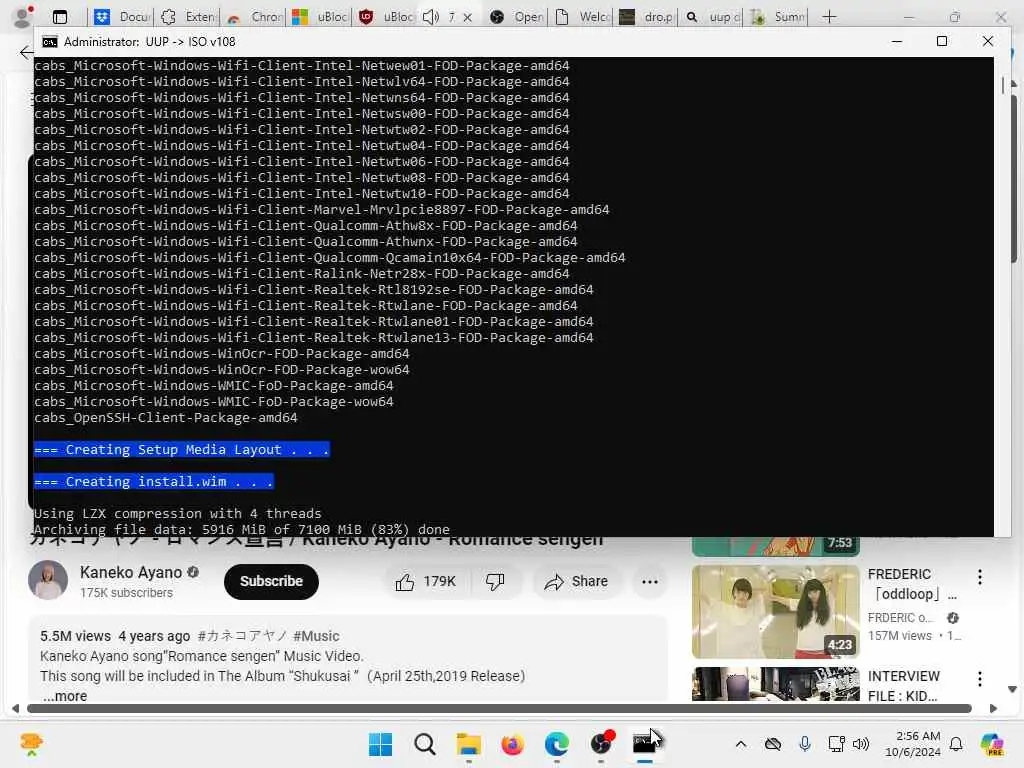Open the network status tray icon
Viewport: 1024px width, 768px height.
pyautogui.click(x=836, y=744)
